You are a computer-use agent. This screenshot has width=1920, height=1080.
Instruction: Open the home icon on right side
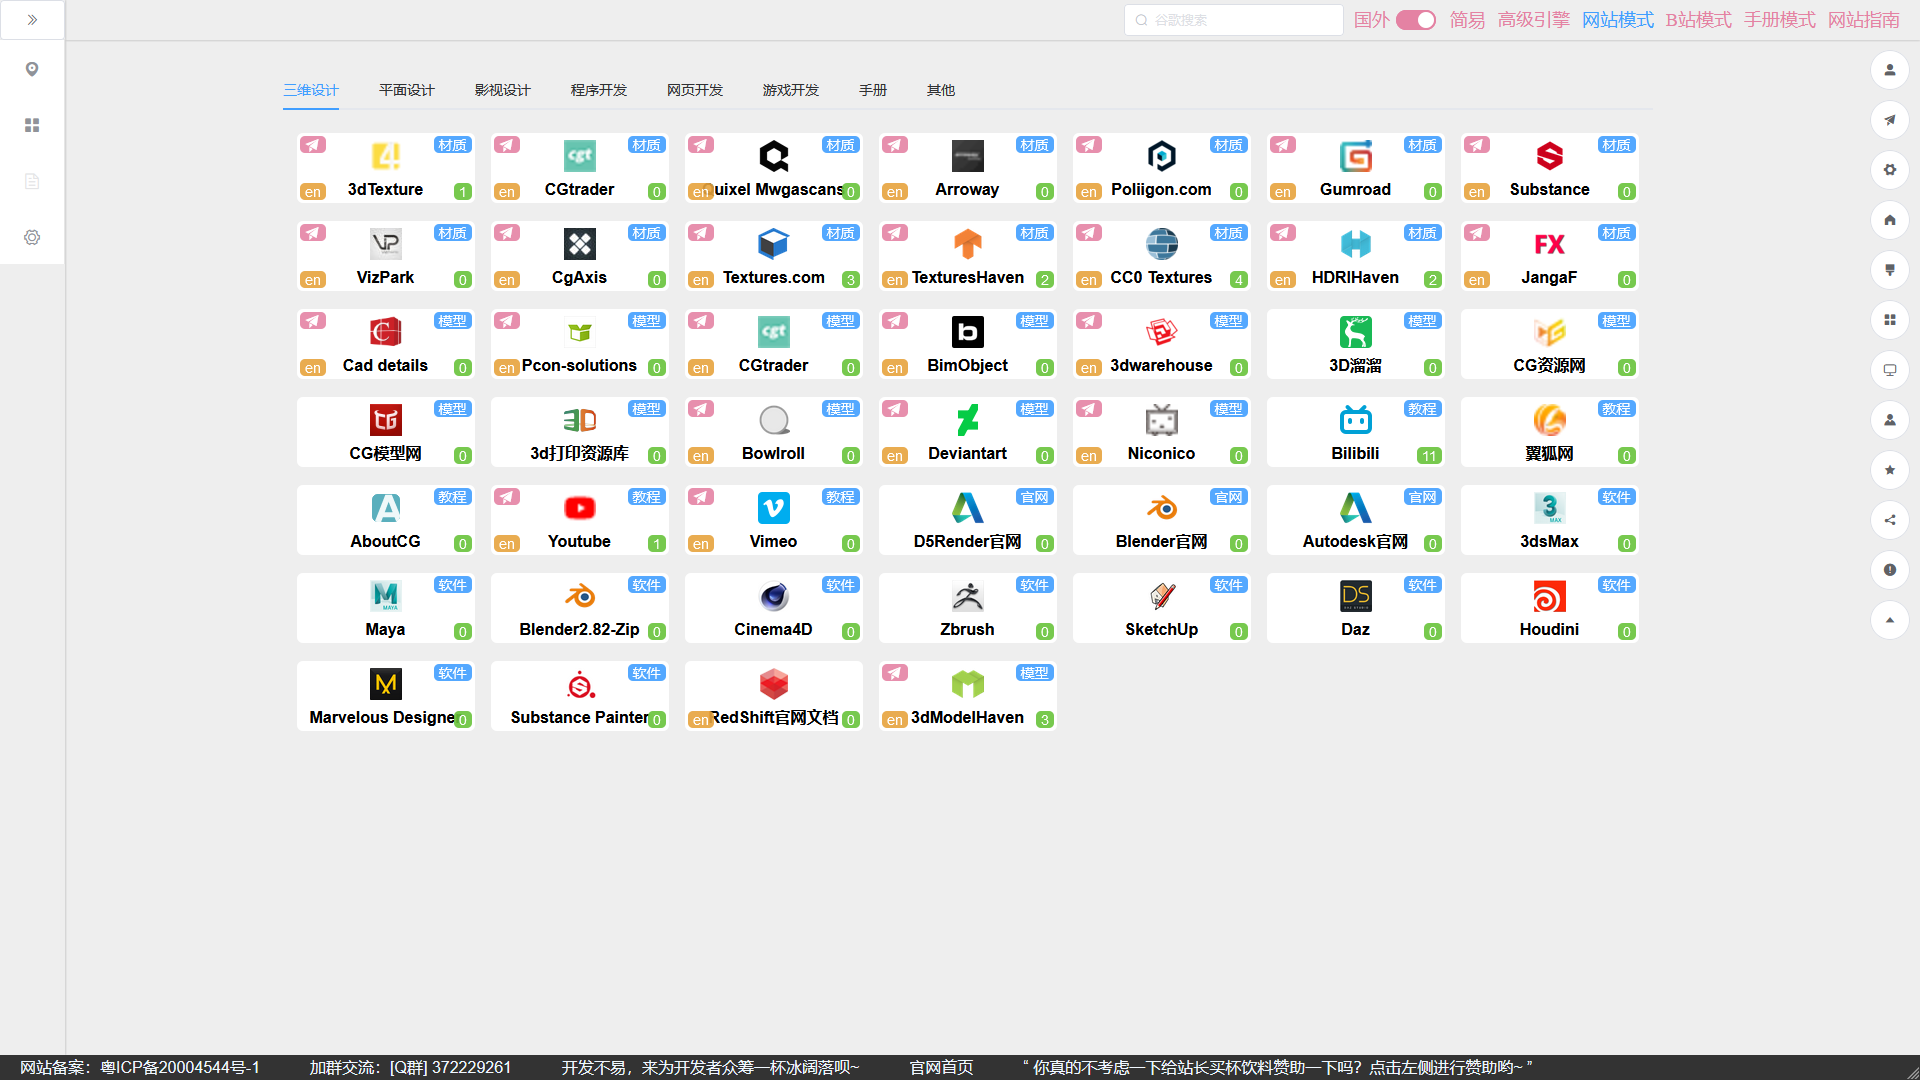pyautogui.click(x=1889, y=220)
